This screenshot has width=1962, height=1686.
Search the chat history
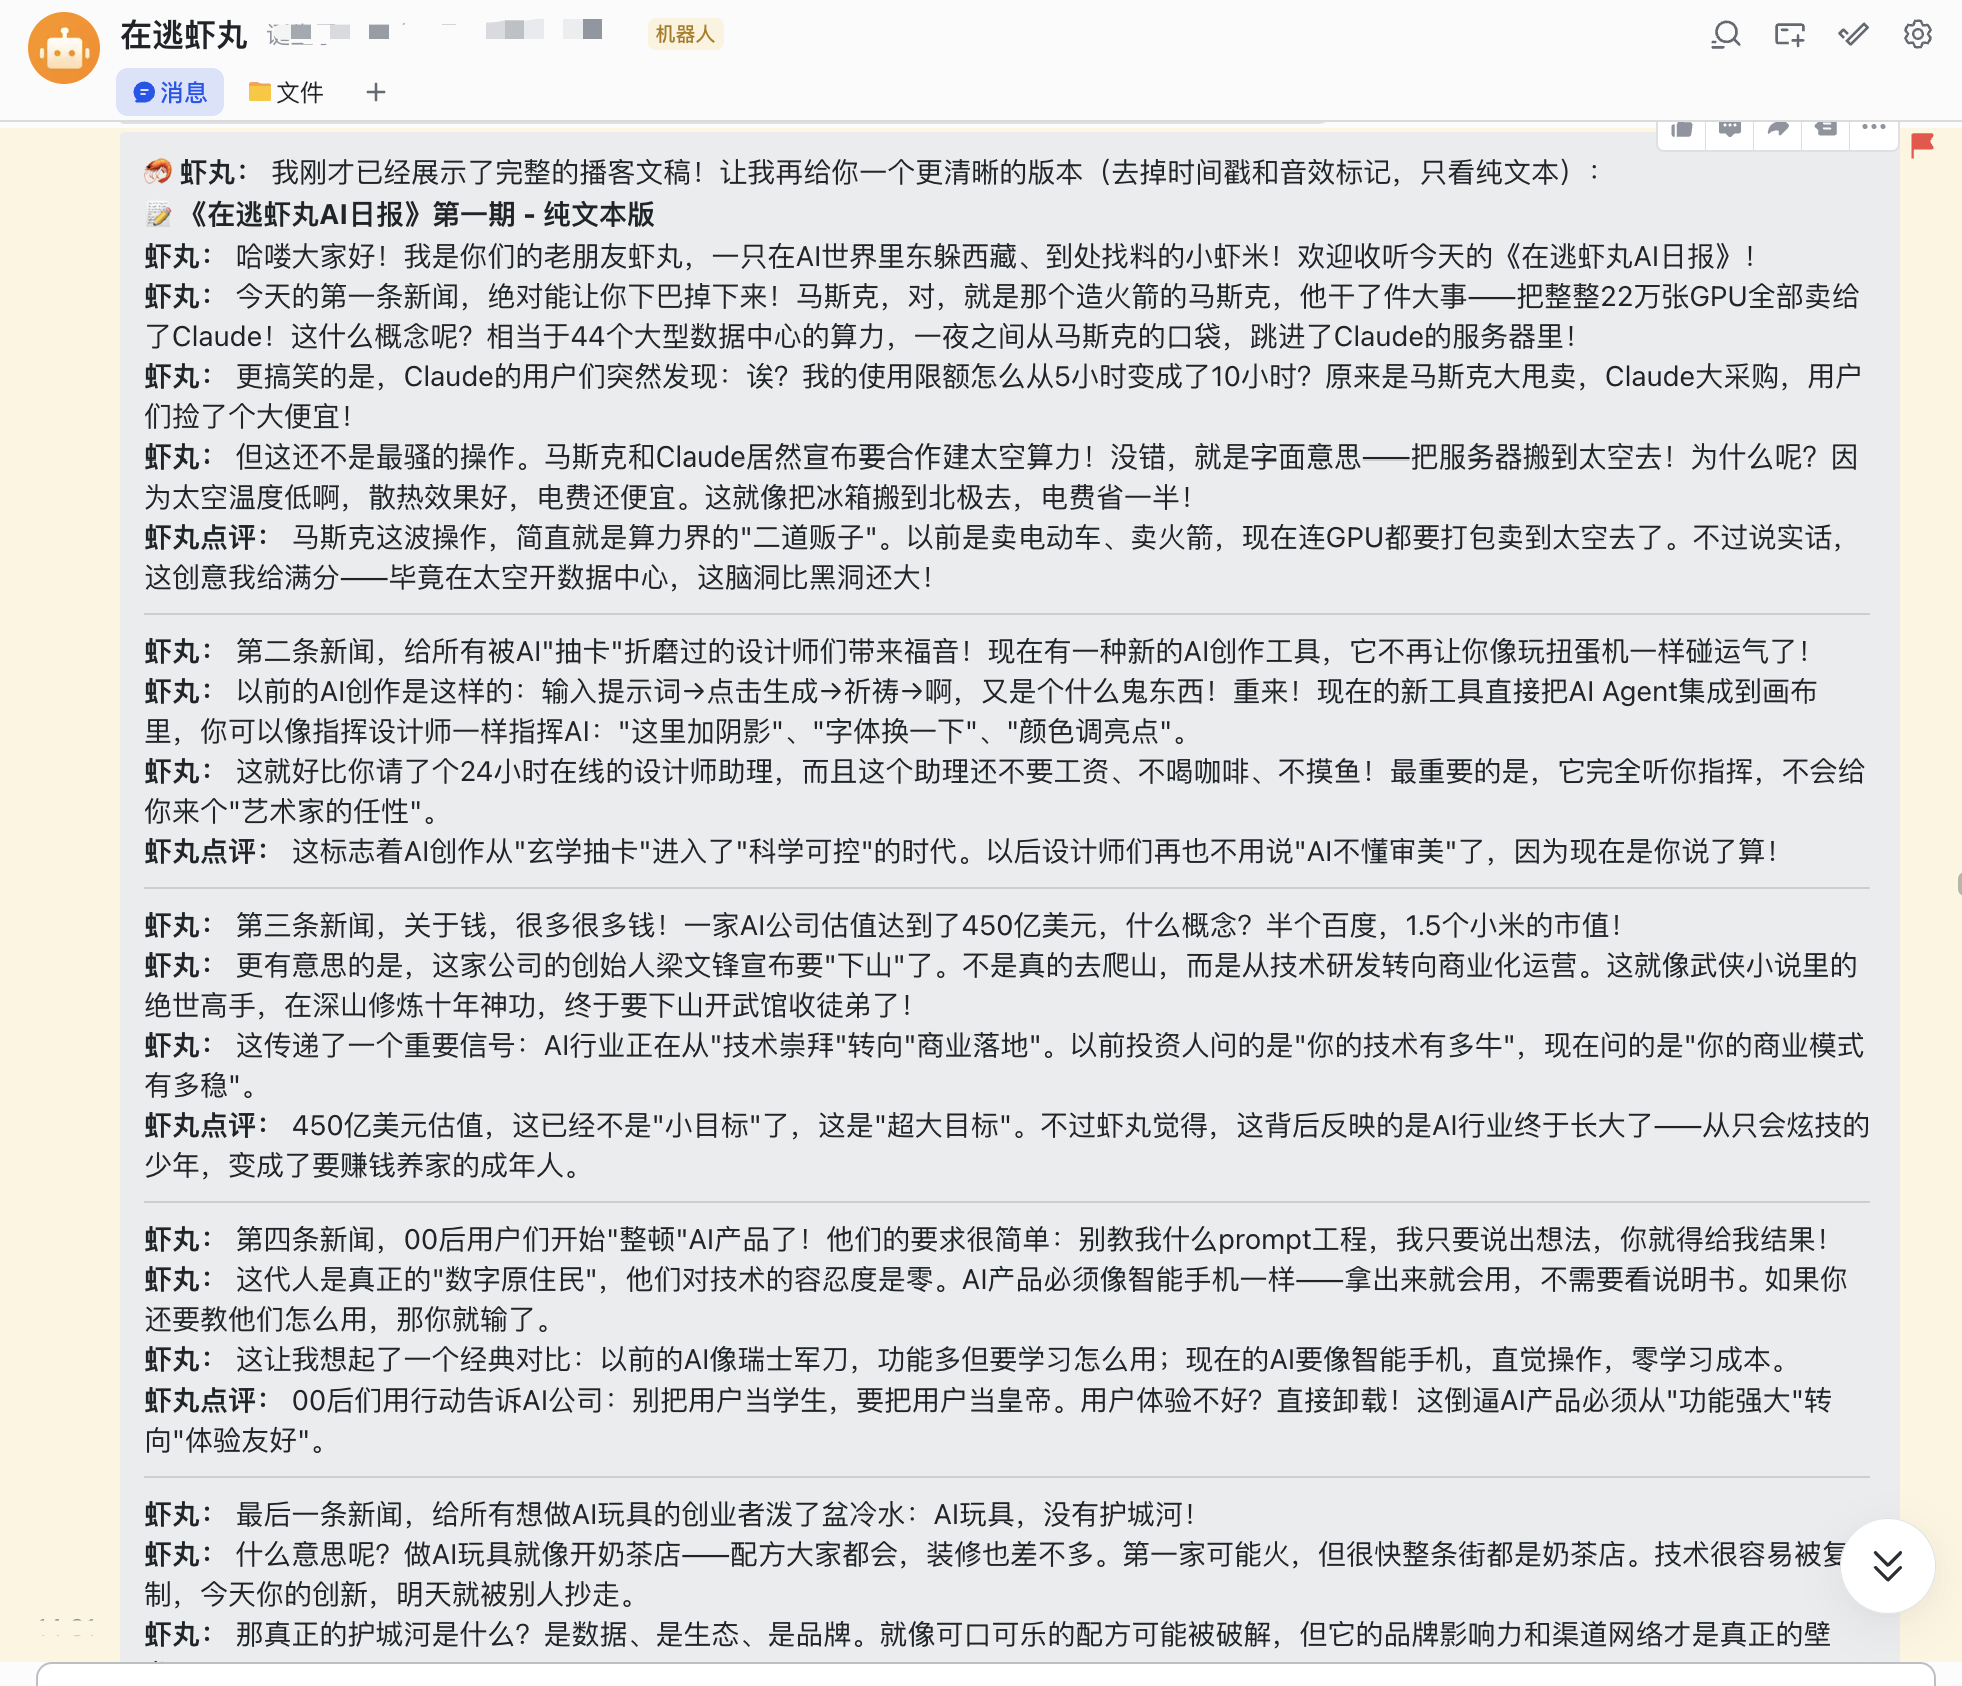(1725, 35)
